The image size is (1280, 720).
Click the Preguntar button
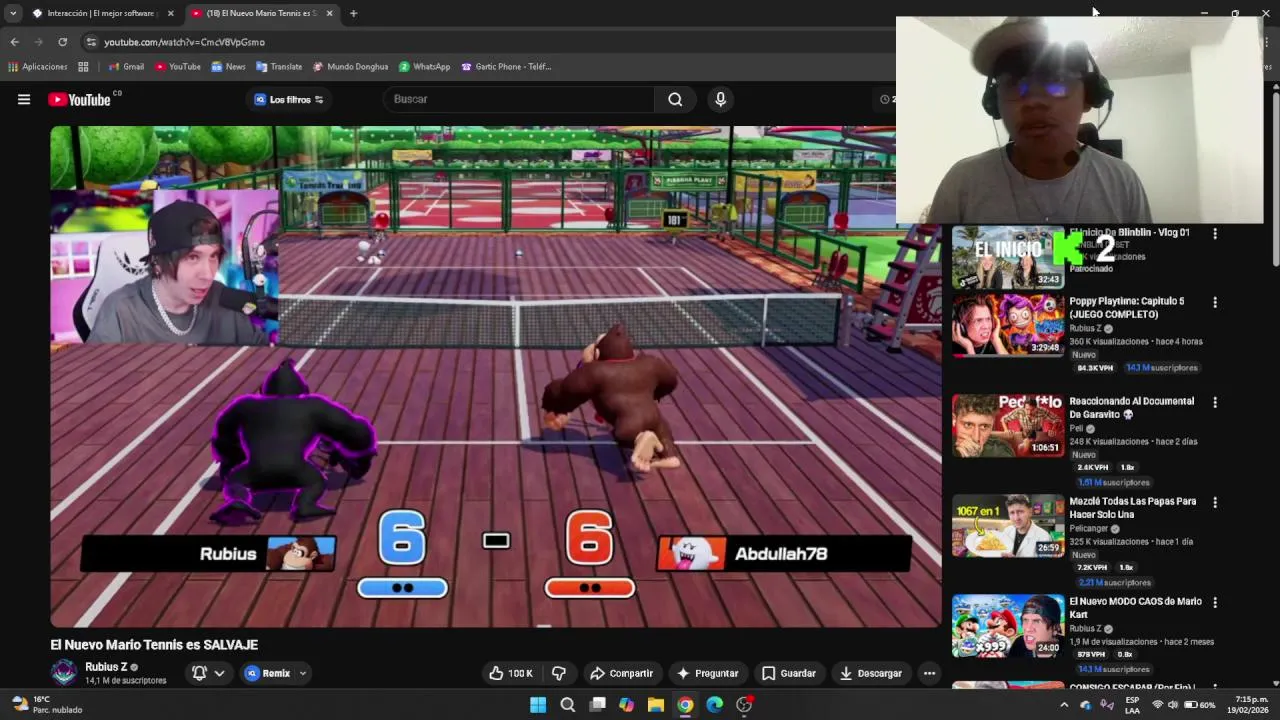pos(707,673)
